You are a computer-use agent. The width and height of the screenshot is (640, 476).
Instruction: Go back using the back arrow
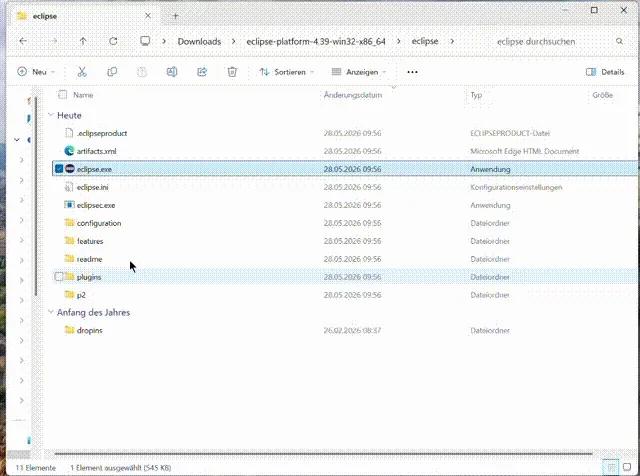tap(23, 41)
